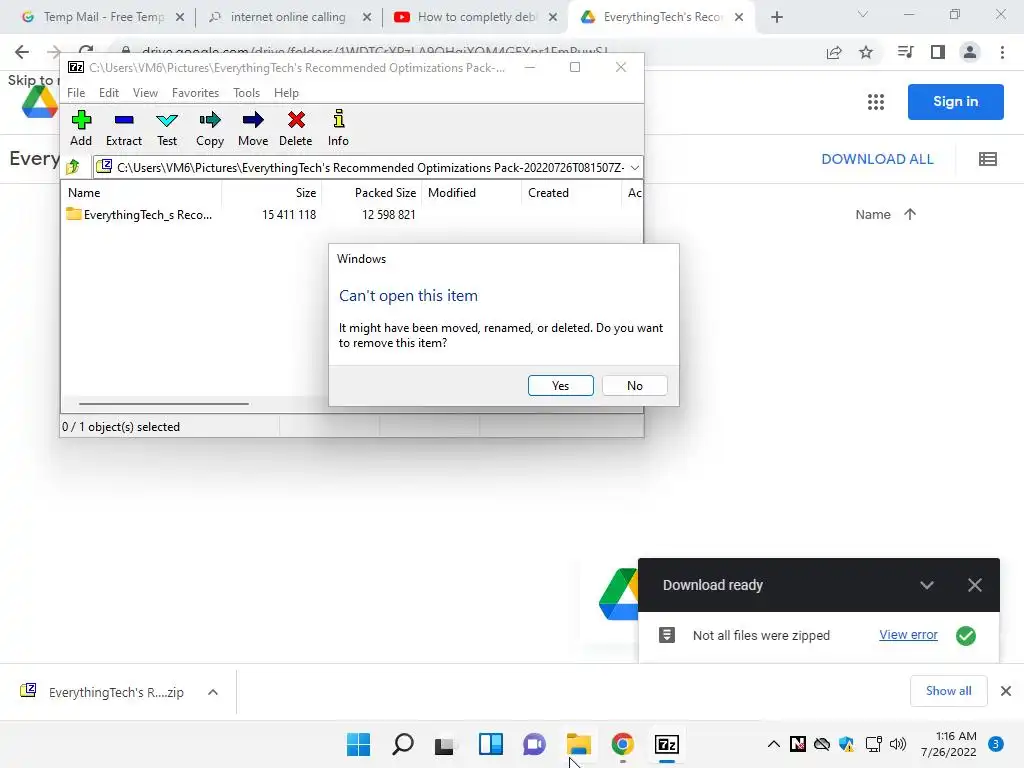This screenshot has width=1024, height=768.
Task: Select the Extract tool in 7-Zip
Action: 123,129
